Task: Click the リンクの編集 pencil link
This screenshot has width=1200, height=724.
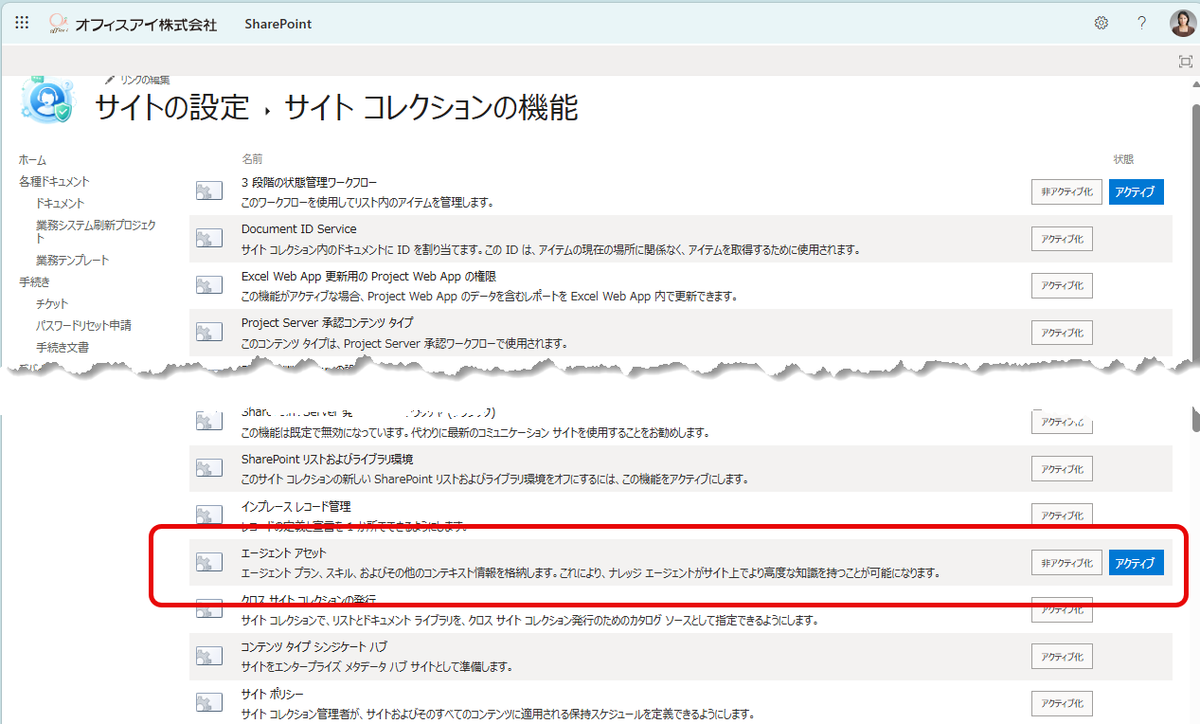Action: tap(137, 79)
